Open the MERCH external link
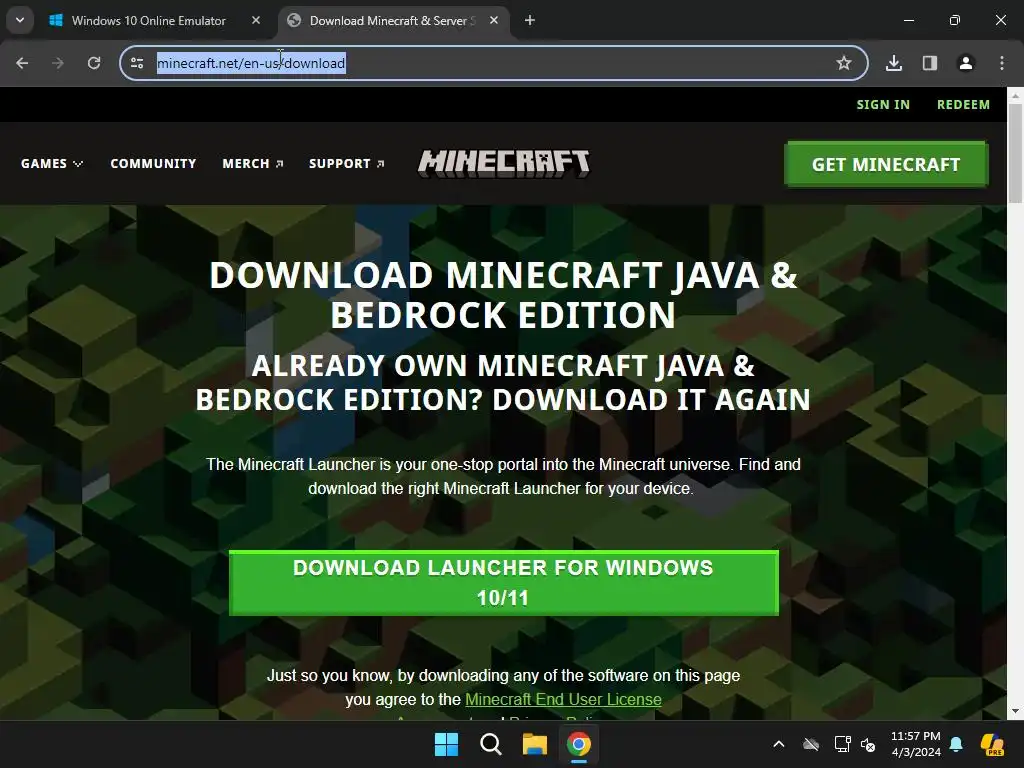 [253, 163]
